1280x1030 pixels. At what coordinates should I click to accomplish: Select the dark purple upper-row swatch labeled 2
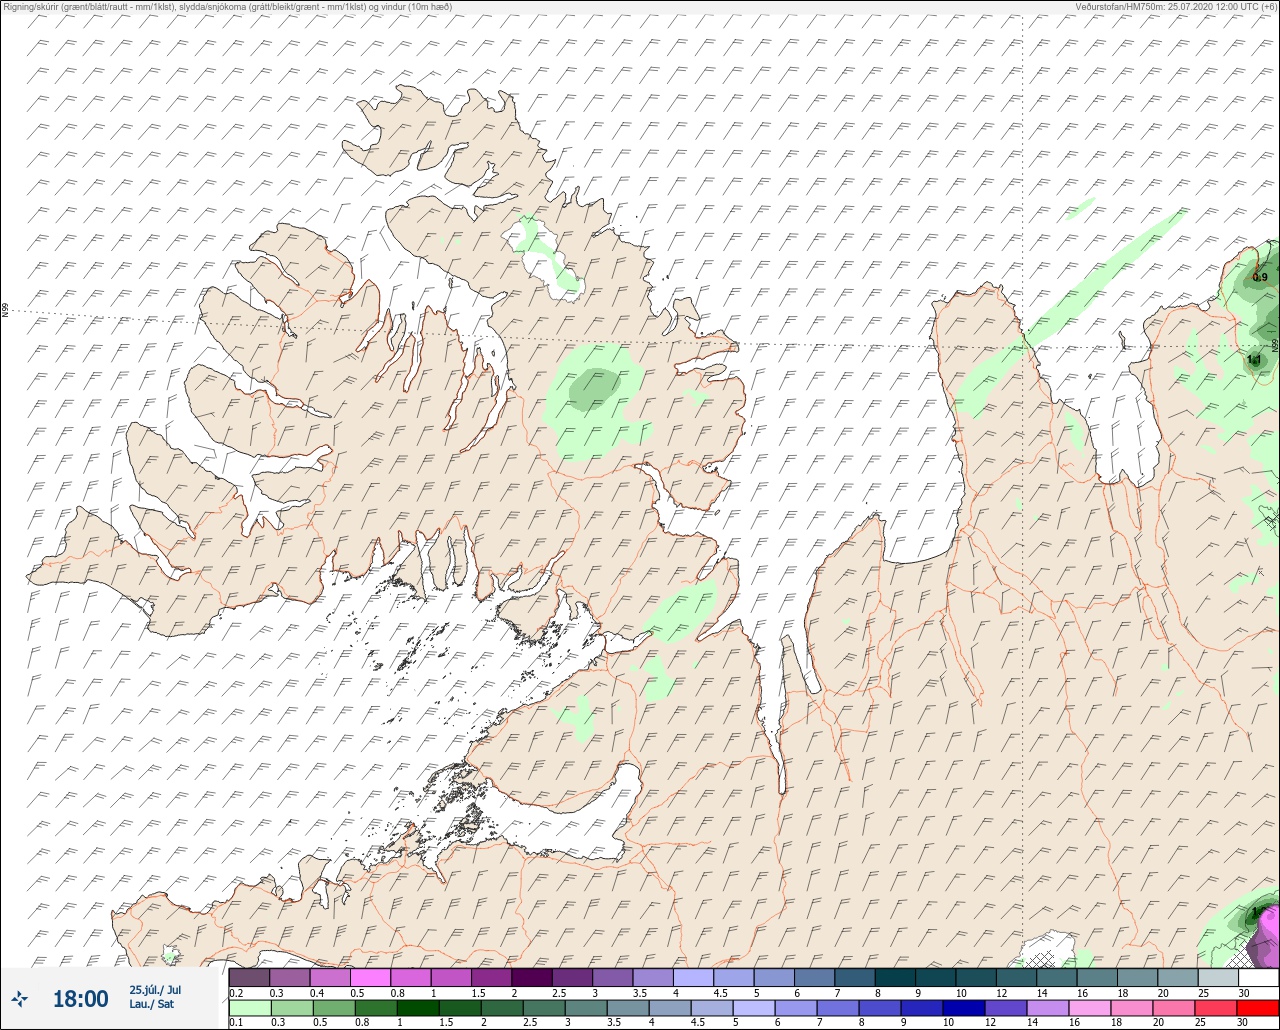click(x=531, y=977)
